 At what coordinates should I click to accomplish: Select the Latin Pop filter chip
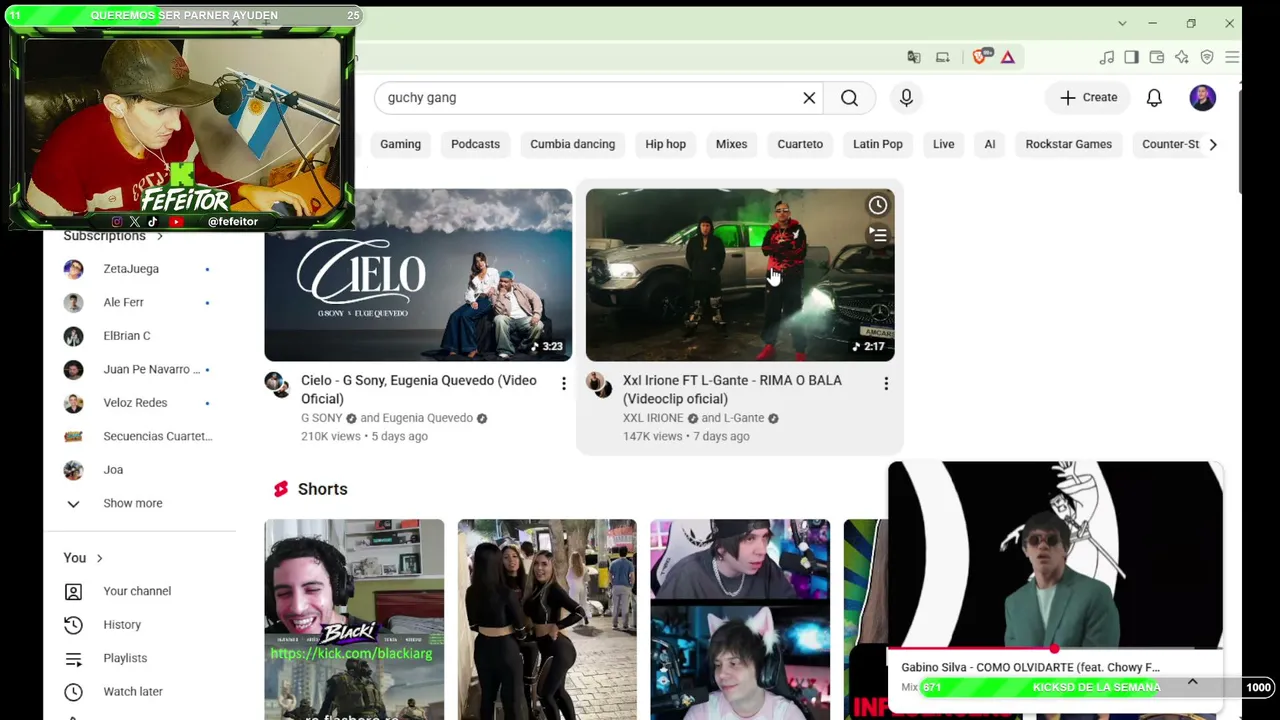tap(877, 144)
